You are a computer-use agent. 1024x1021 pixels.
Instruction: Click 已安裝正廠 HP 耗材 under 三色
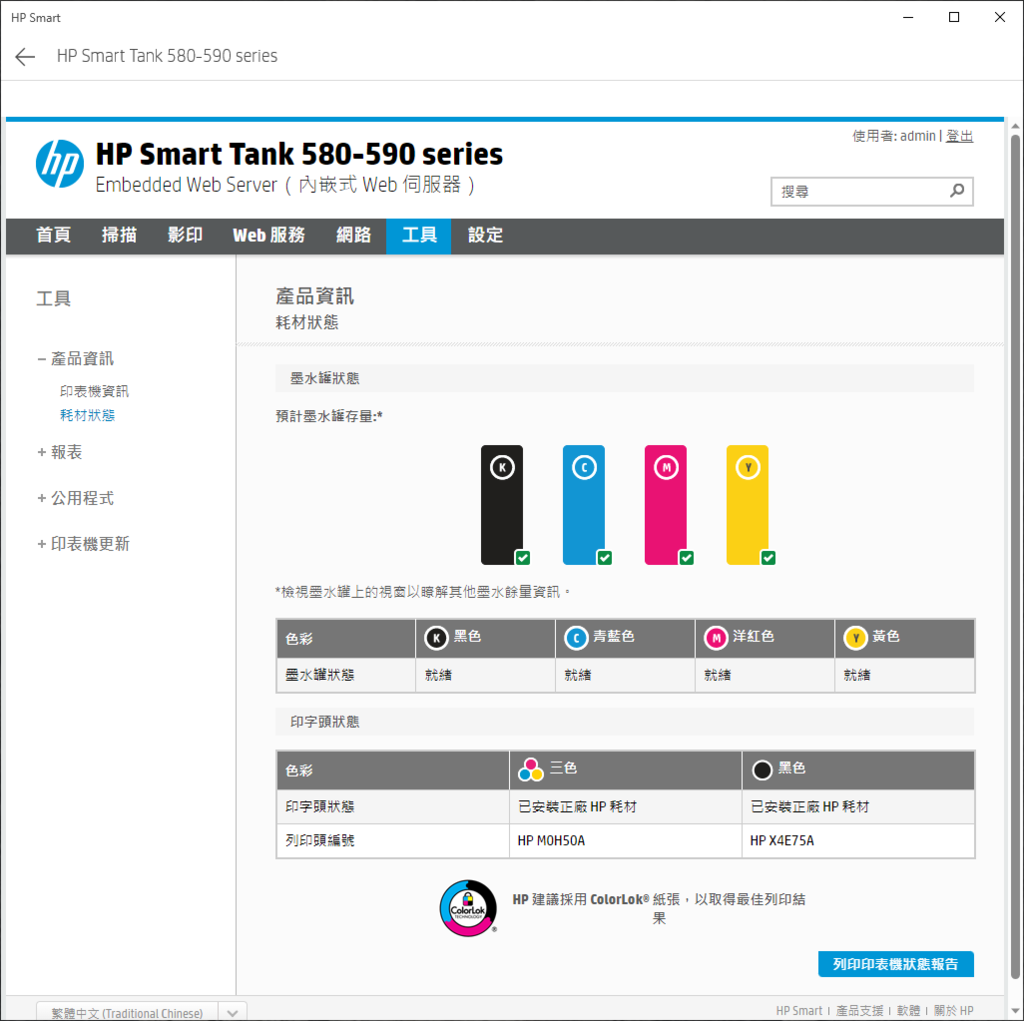[577, 807]
